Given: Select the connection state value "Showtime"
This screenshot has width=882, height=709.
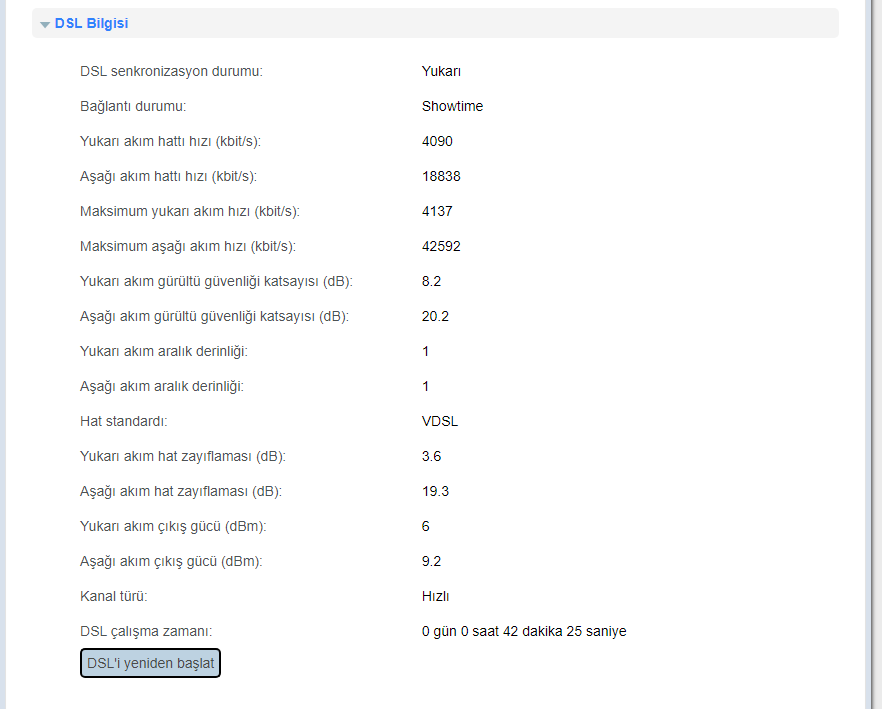Looking at the screenshot, I should 452,106.
